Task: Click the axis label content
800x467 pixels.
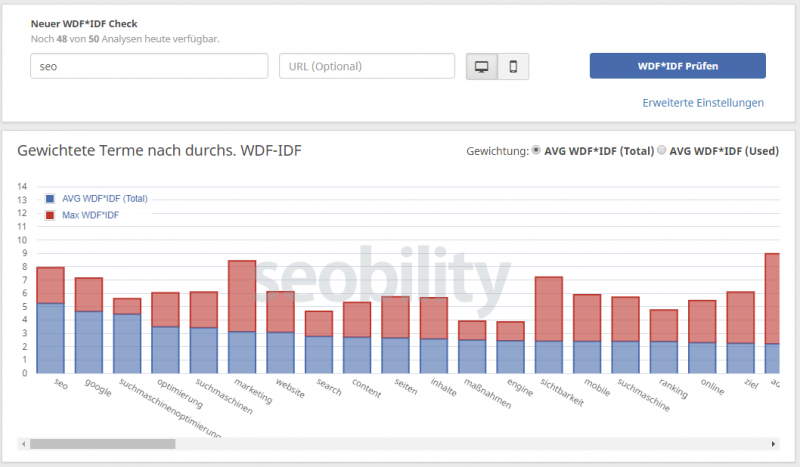Action: [366, 388]
